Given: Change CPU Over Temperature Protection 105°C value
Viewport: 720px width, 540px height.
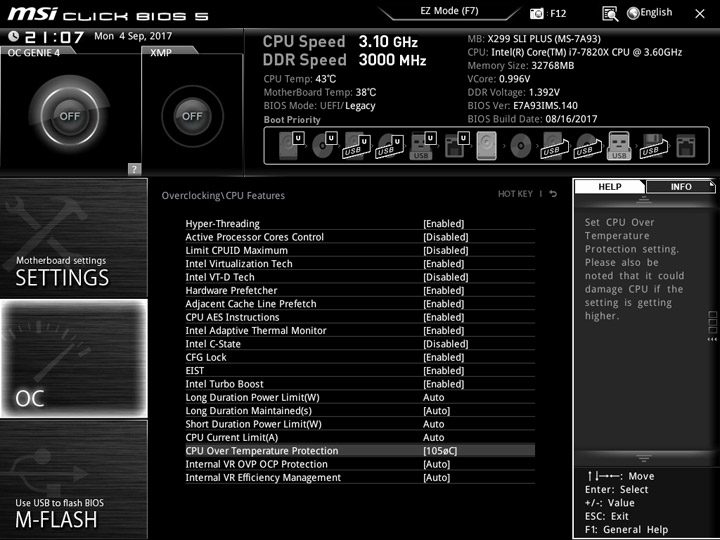Looking at the screenshot, I should 440,451.
